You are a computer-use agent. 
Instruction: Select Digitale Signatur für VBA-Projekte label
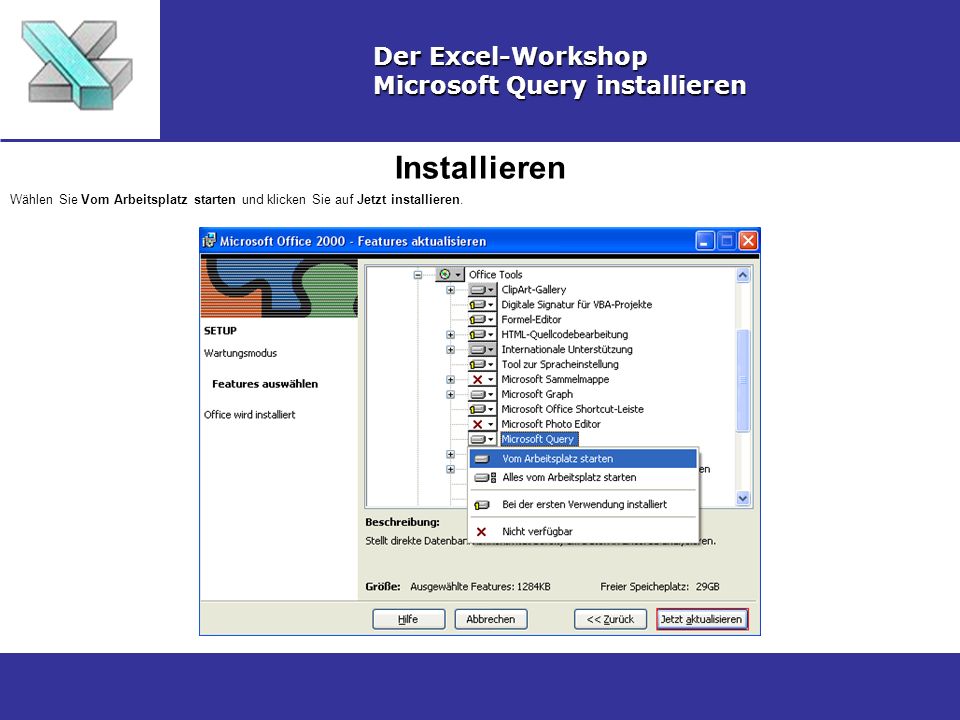pyautogui.click(x=576, y=304)
